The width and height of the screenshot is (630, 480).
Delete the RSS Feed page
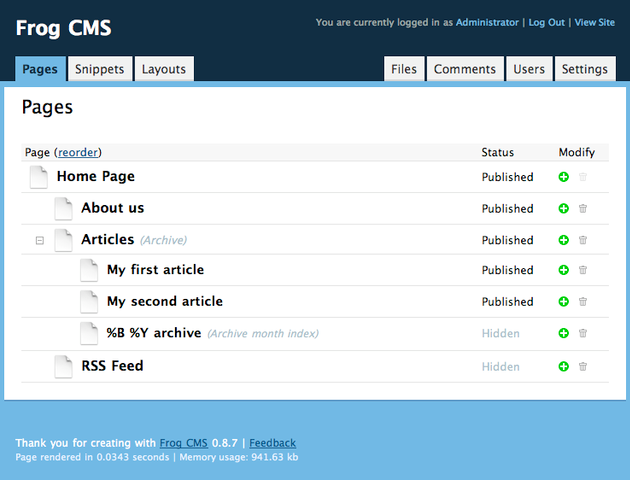[583, 366]
